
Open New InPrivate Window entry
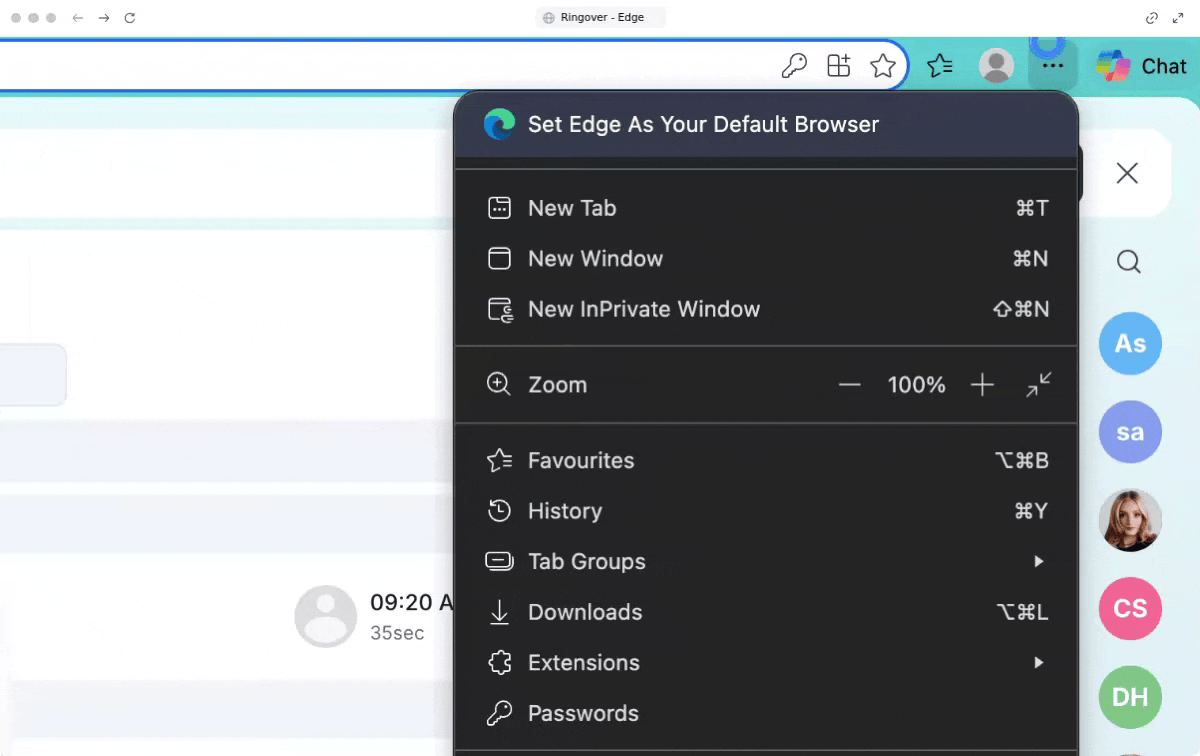(x=766, y=309)
